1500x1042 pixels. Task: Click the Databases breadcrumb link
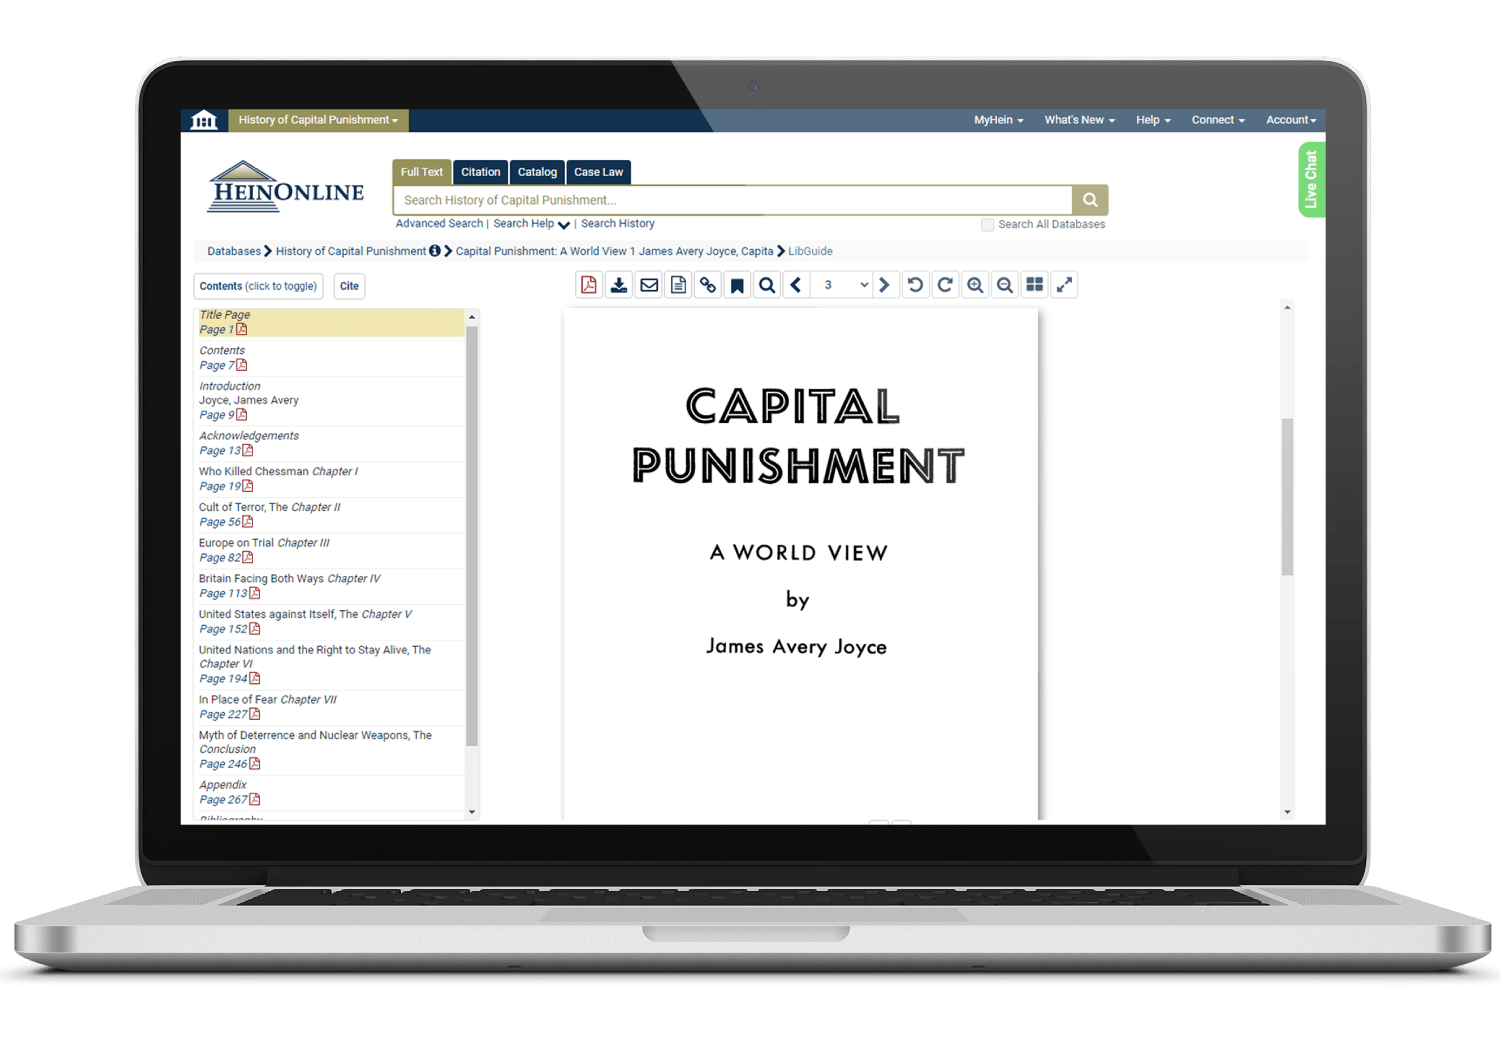point(234,251)
